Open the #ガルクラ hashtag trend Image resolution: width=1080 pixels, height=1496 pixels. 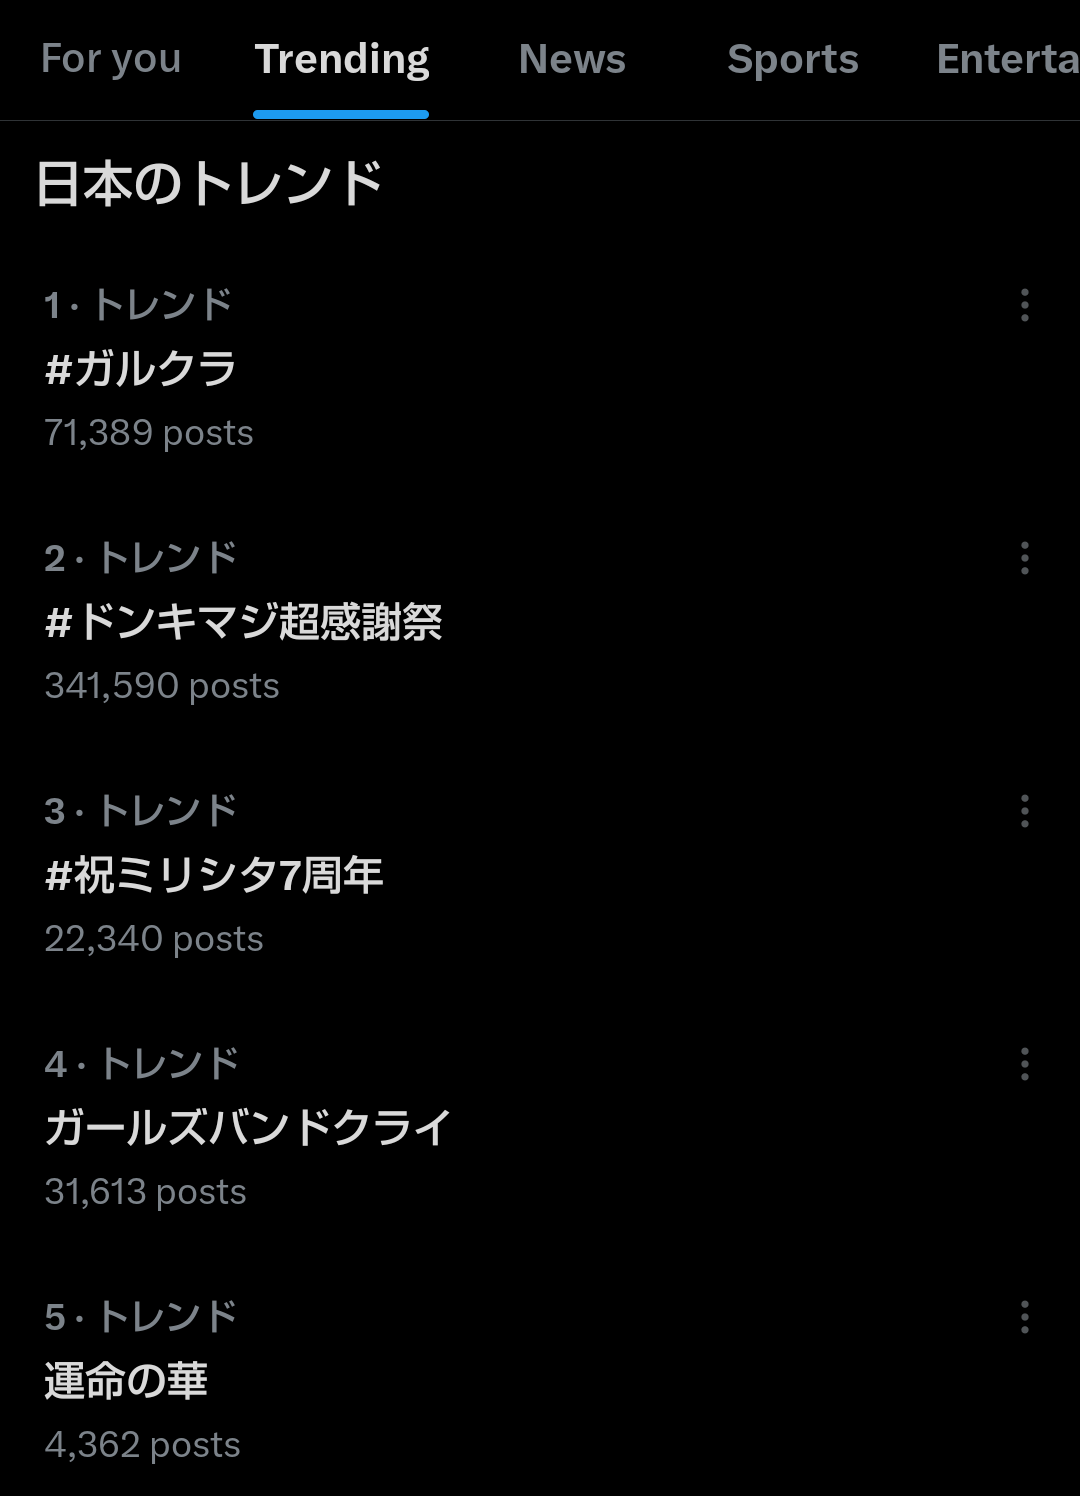pyautogui.click(x=141, y=369)
